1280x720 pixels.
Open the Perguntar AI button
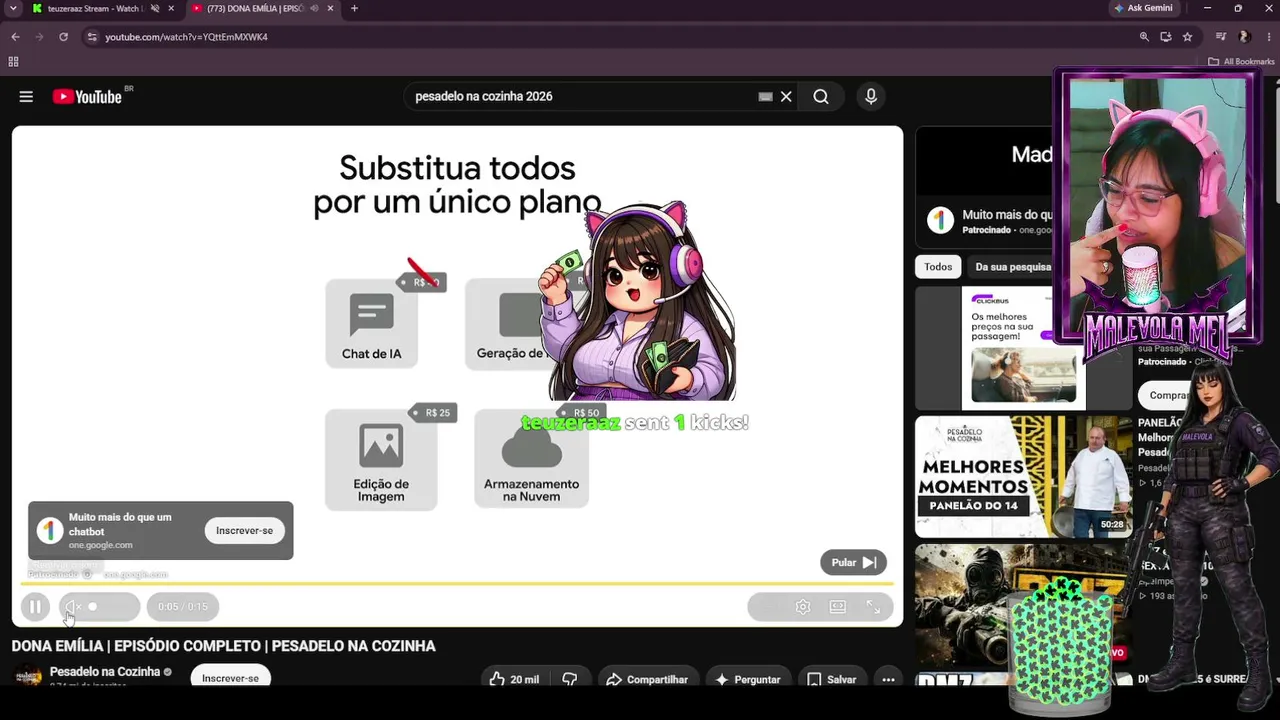tap(746, 679)
